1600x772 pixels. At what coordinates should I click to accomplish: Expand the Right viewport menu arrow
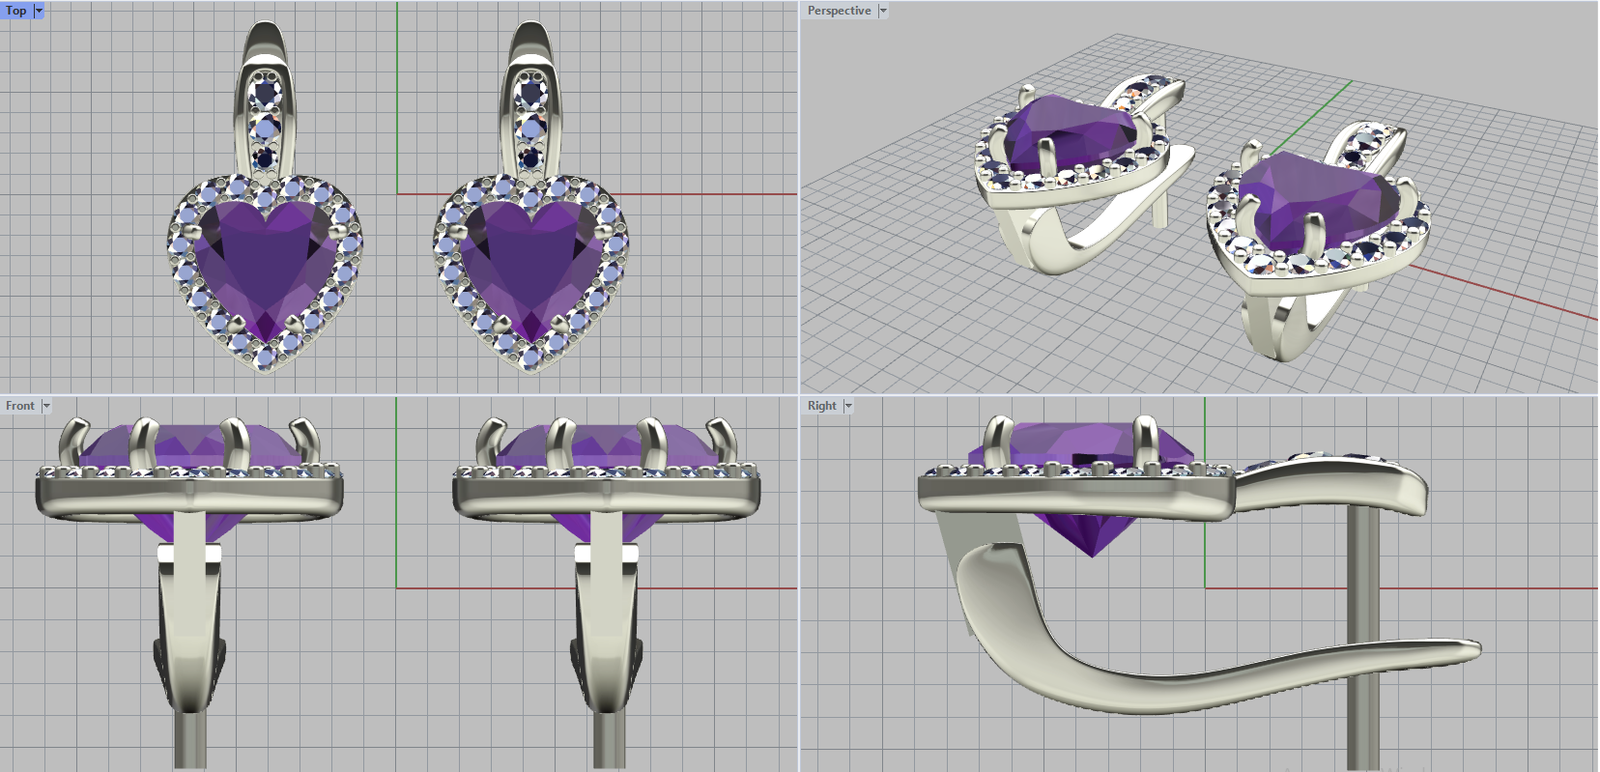click(x=848, y=406)
